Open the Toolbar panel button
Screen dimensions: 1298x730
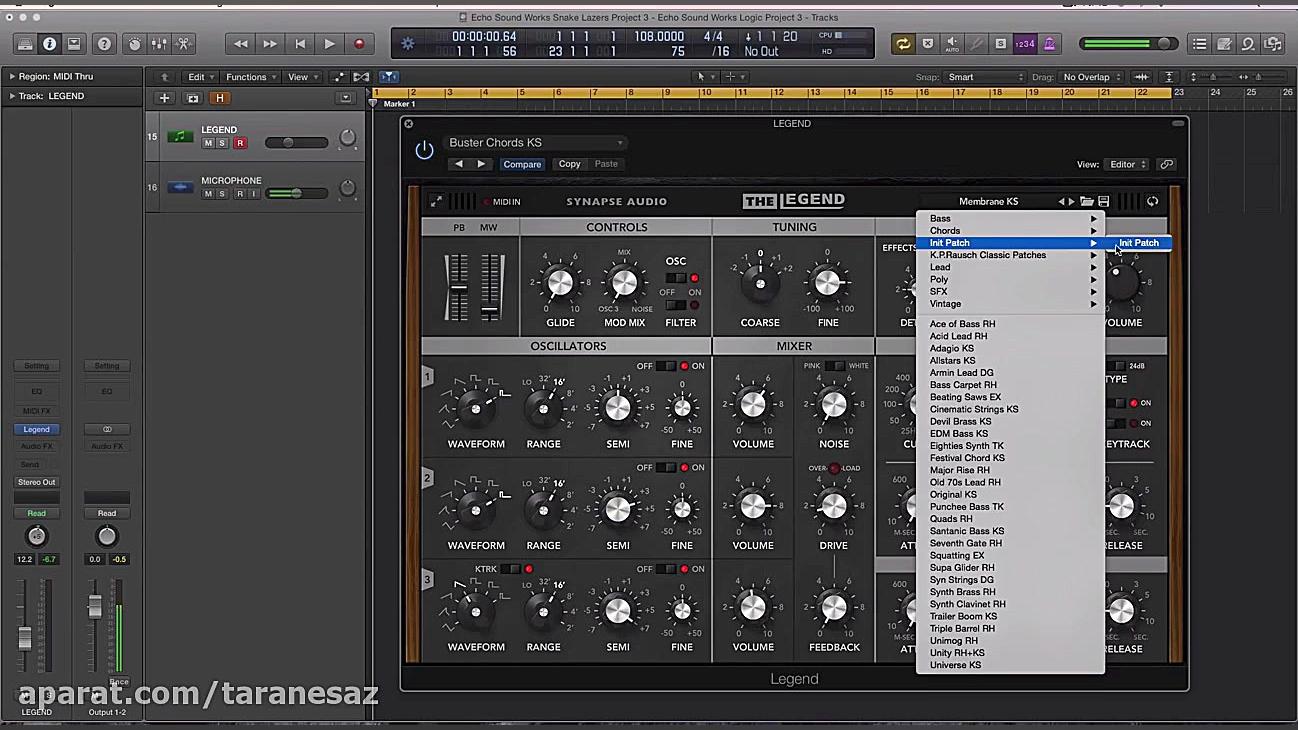(74, 44)
